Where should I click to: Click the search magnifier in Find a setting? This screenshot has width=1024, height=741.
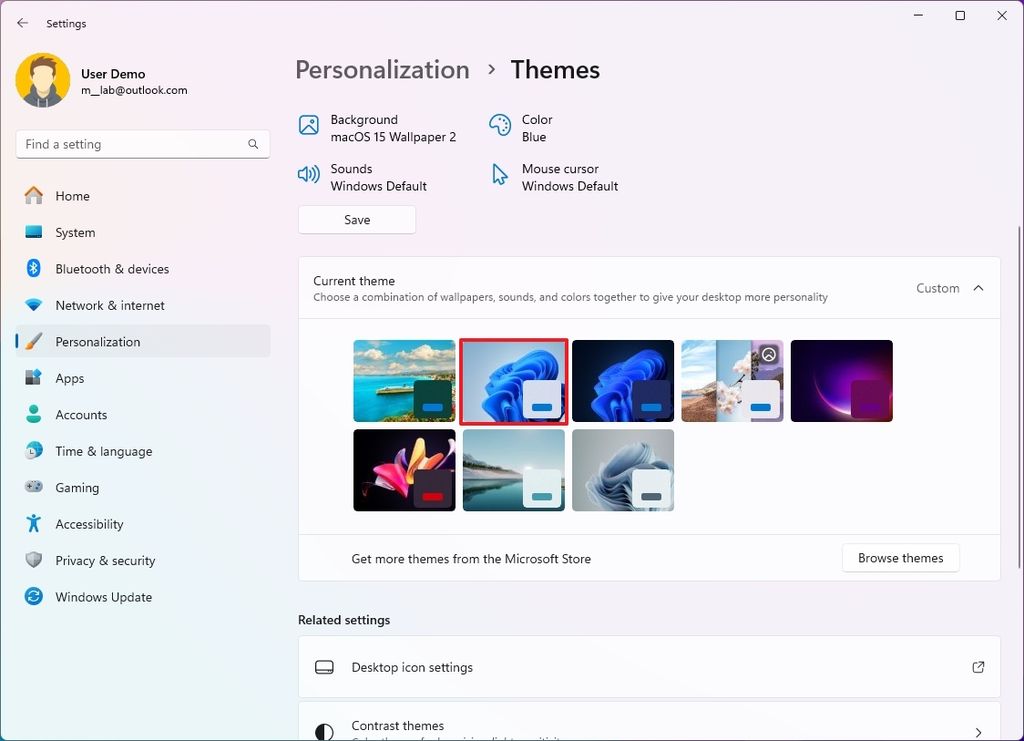pos(253,144)
